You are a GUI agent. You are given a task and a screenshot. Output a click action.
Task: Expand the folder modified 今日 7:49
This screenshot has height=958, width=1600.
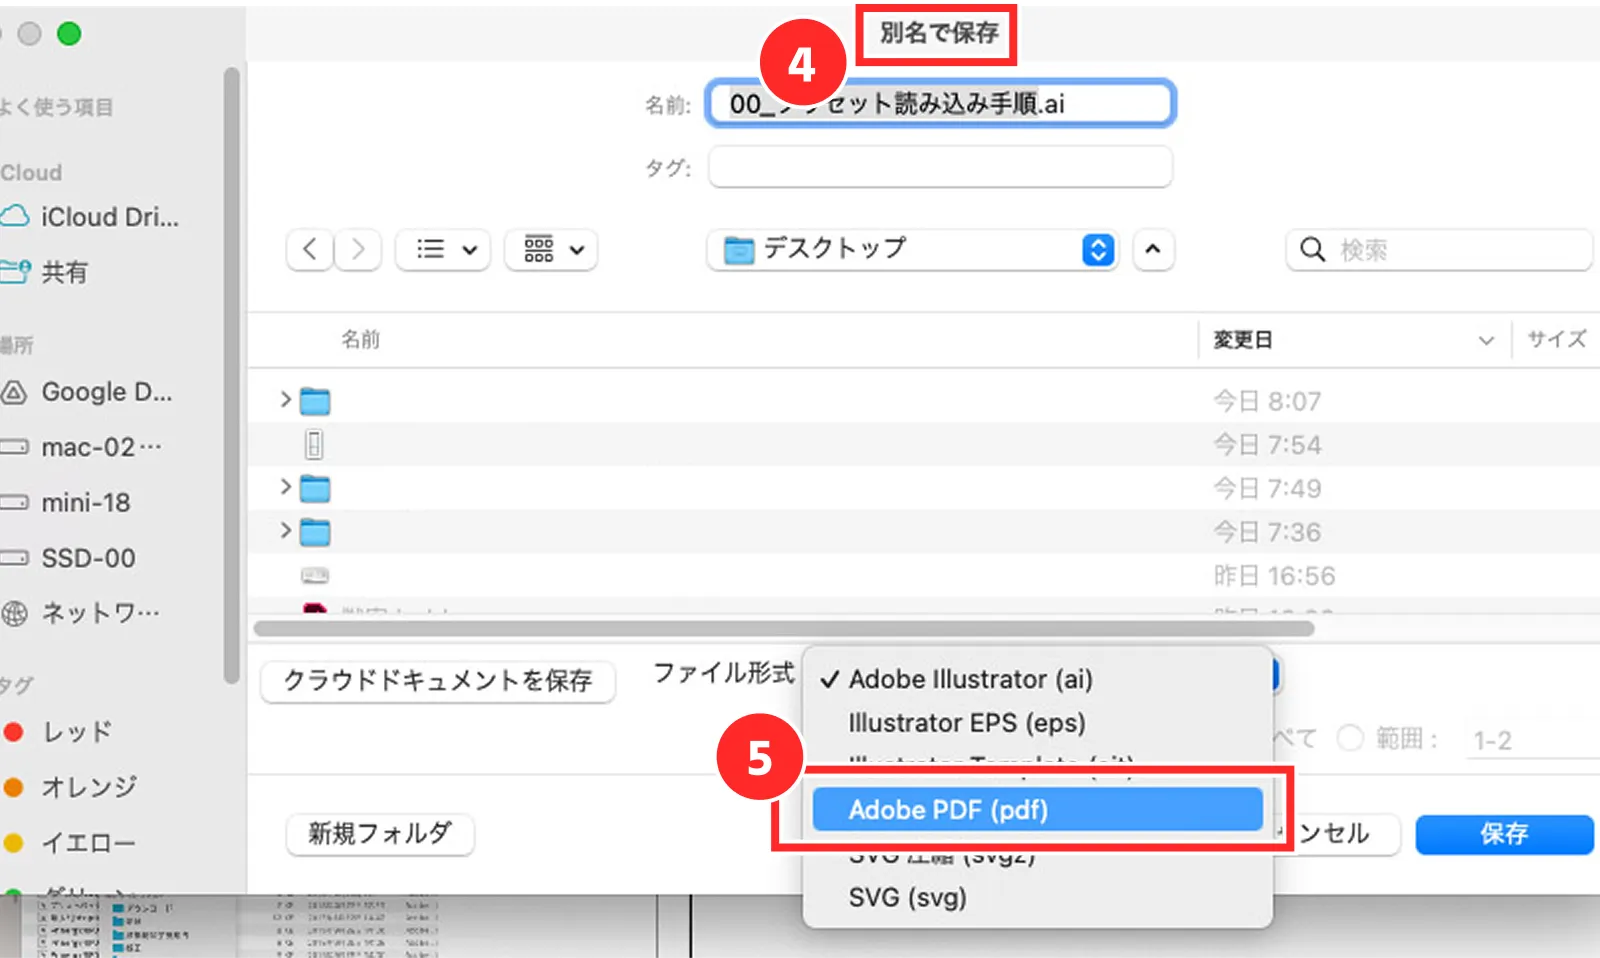[x=286, y=487]
